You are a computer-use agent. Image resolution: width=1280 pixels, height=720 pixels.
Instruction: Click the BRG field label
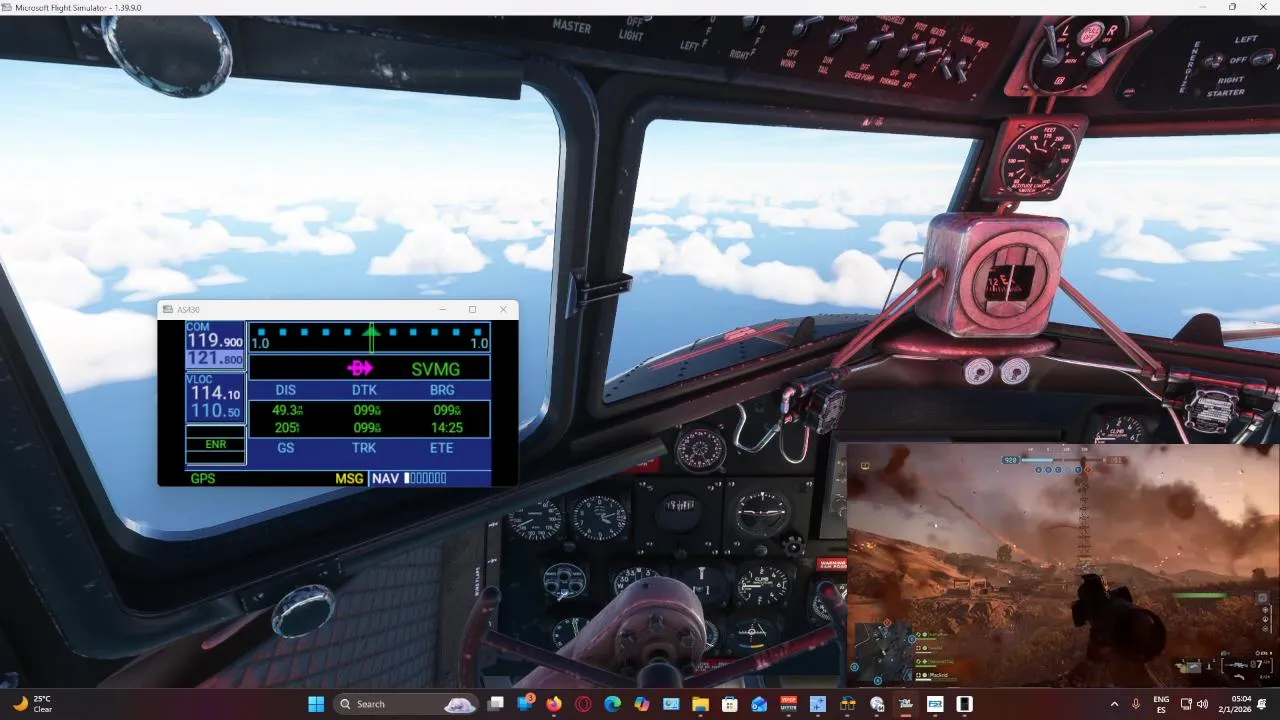pyautogui.click(x=442, y=390)
